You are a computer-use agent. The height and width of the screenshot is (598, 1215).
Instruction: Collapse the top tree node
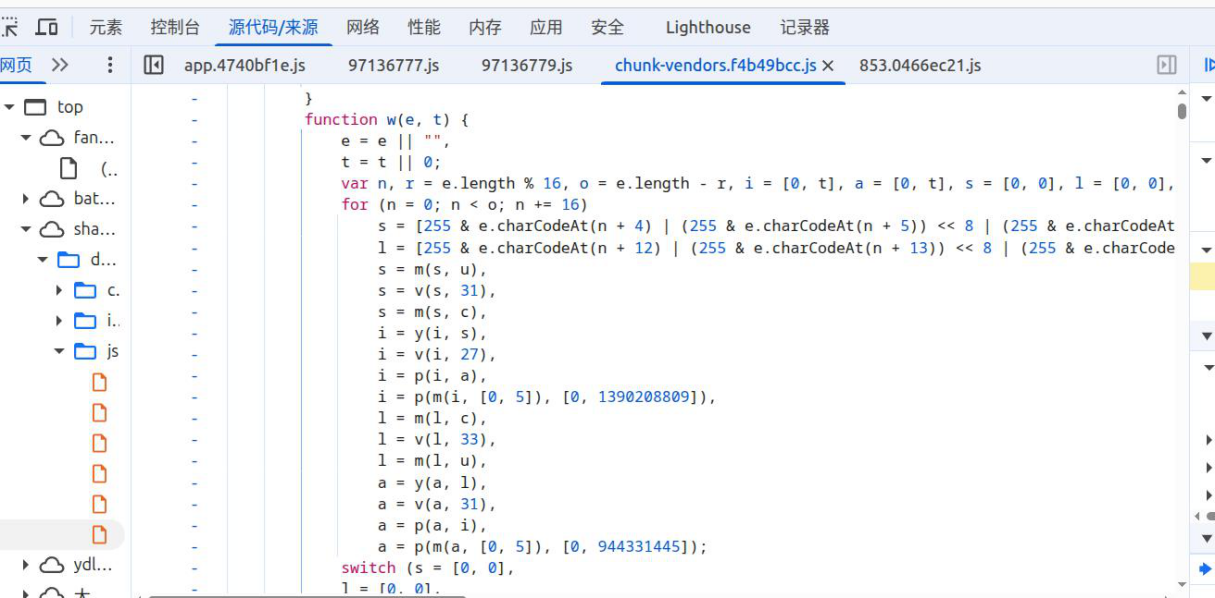[10, 107]
